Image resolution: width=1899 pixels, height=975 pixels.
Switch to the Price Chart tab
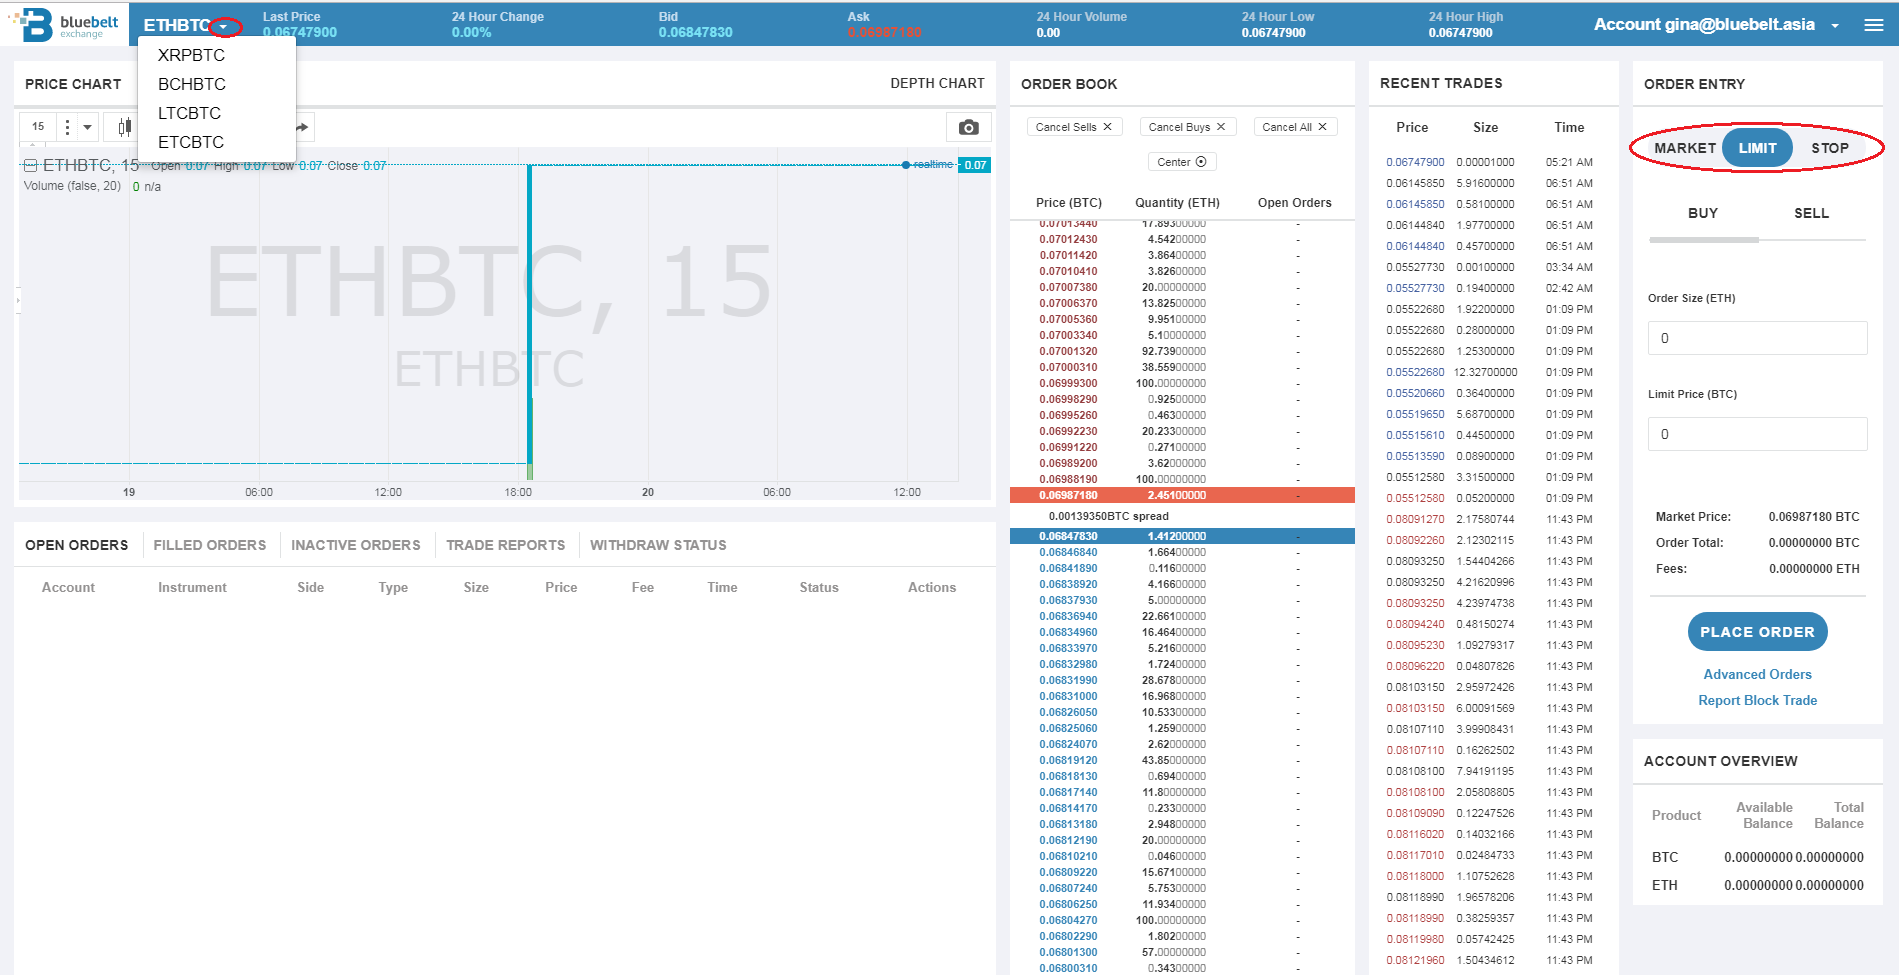tap(73, 84)
